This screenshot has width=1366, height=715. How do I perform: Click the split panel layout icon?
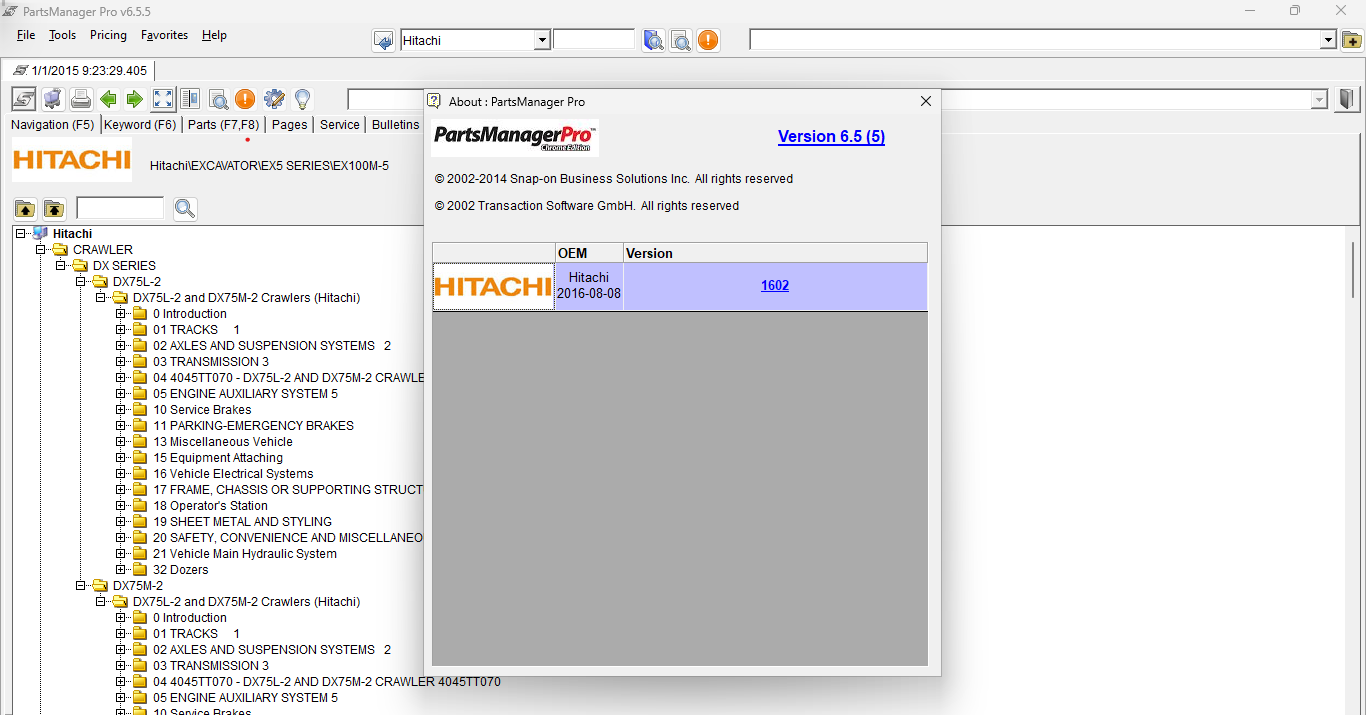(190, 99)
